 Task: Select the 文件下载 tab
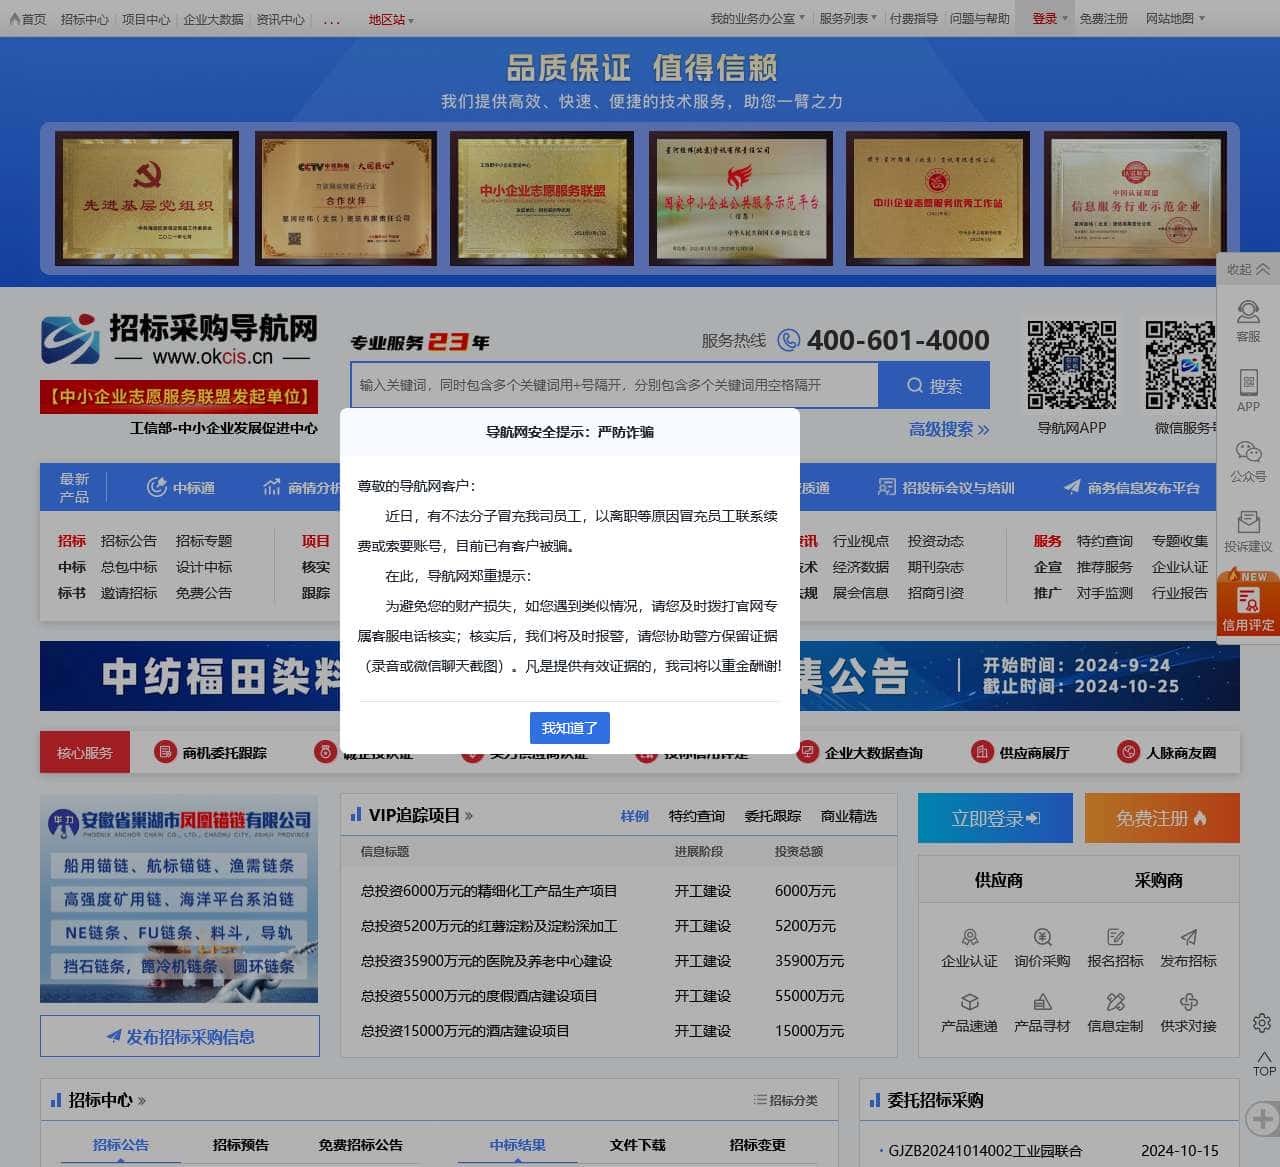pos(638,1145)
